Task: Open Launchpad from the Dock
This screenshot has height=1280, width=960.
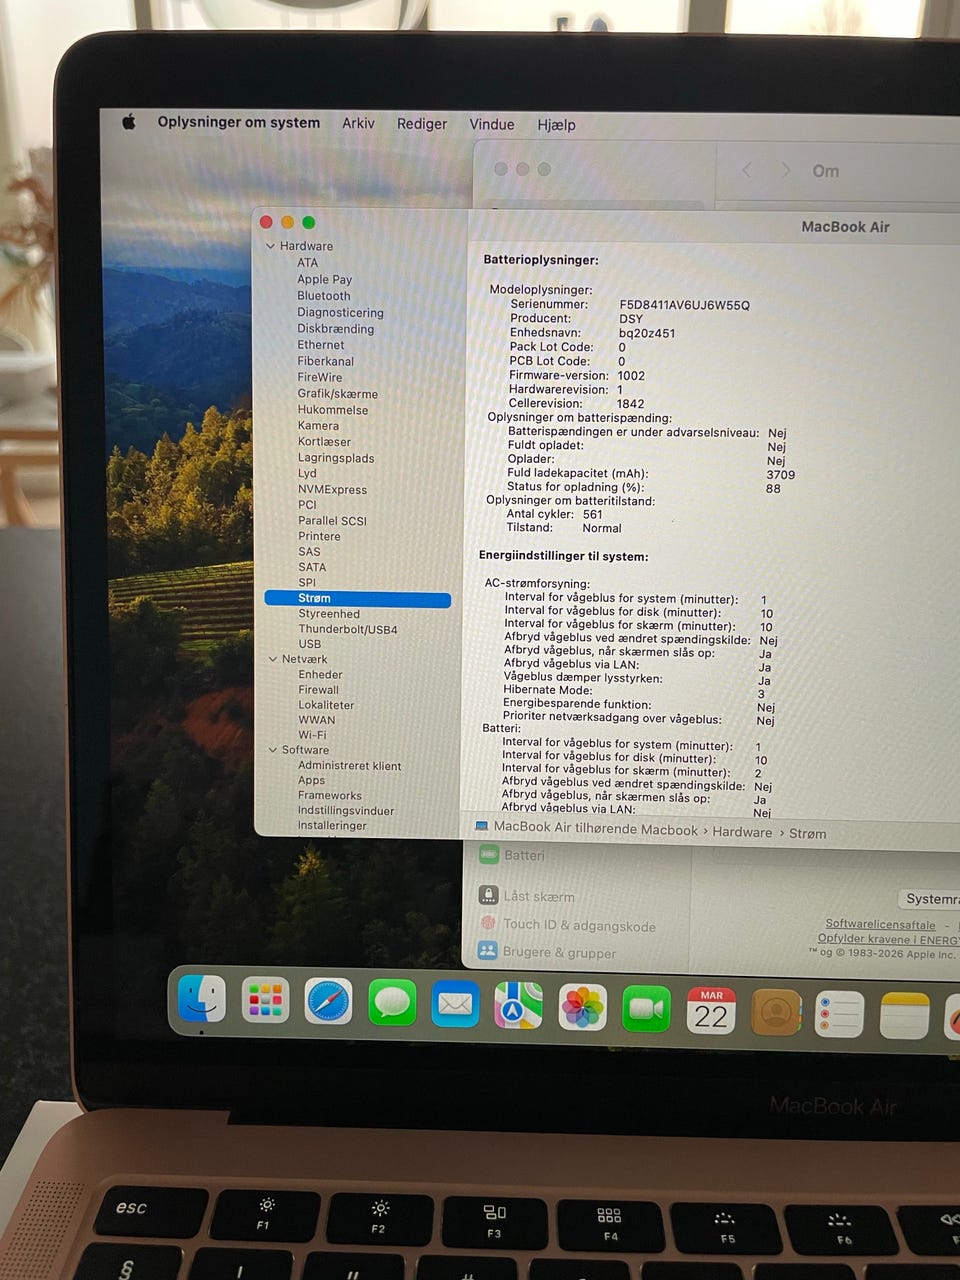Action: (265, 1001)
